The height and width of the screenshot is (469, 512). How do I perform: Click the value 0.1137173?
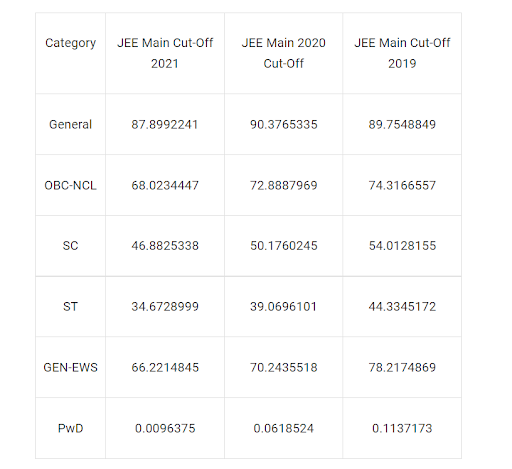click(x=402, y=428)
